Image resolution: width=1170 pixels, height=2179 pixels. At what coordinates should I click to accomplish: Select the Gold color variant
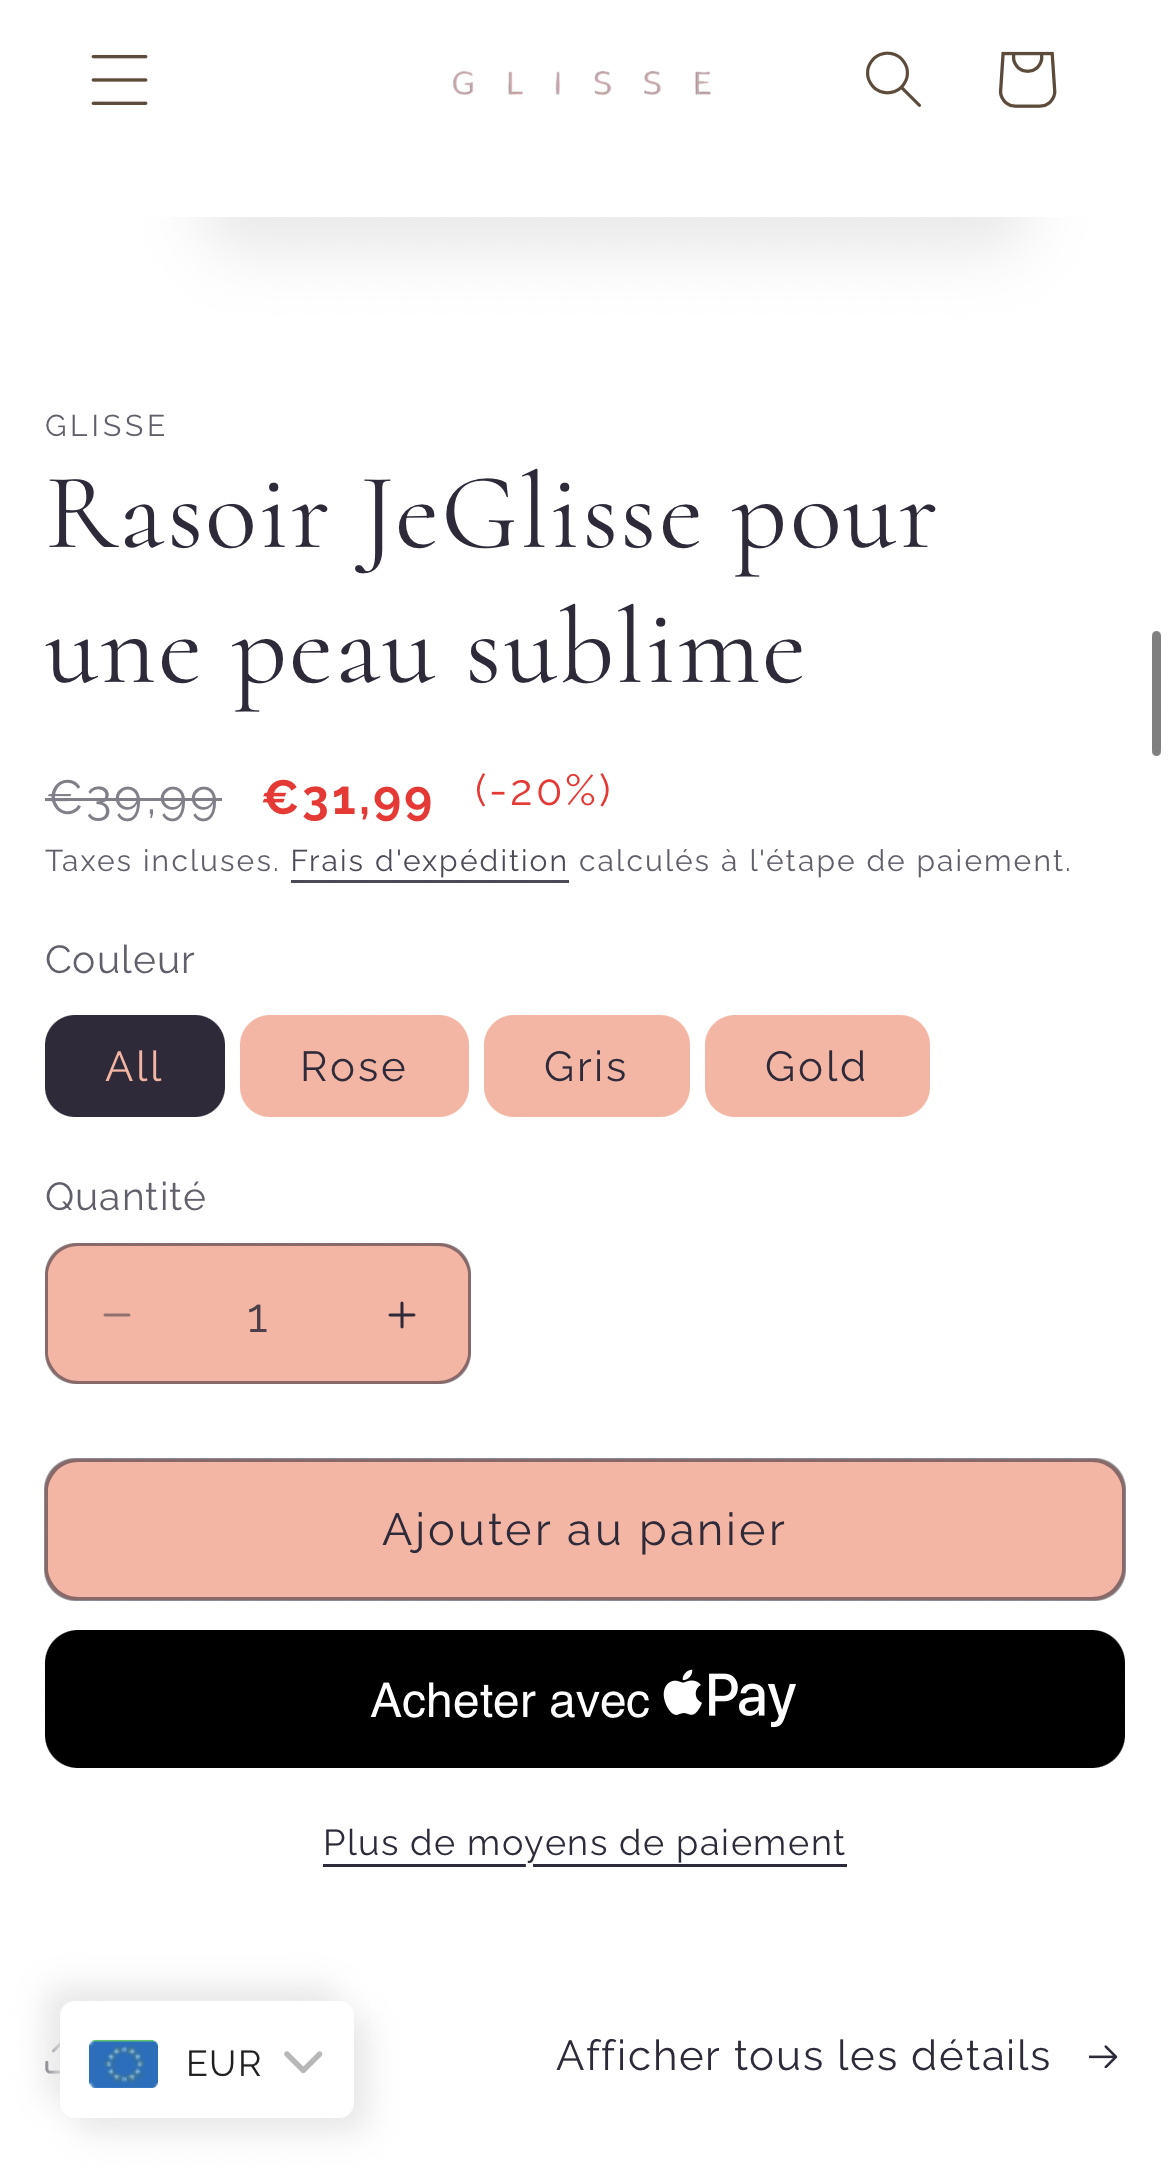(x=816, y=1066)
